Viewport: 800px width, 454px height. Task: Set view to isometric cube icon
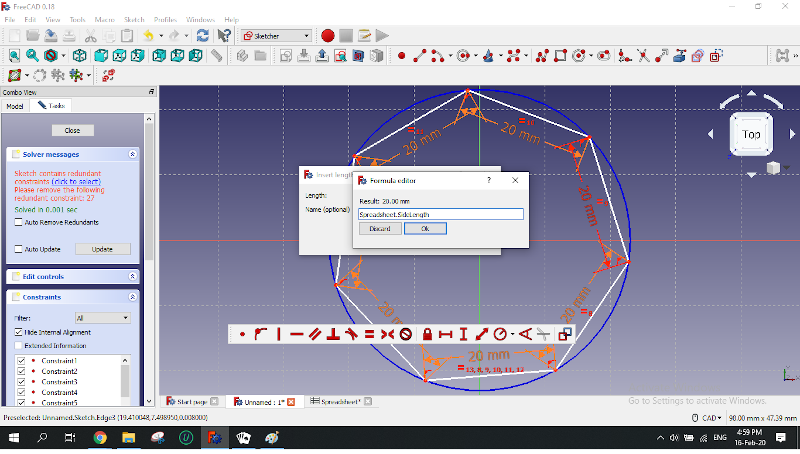[79, 56]
